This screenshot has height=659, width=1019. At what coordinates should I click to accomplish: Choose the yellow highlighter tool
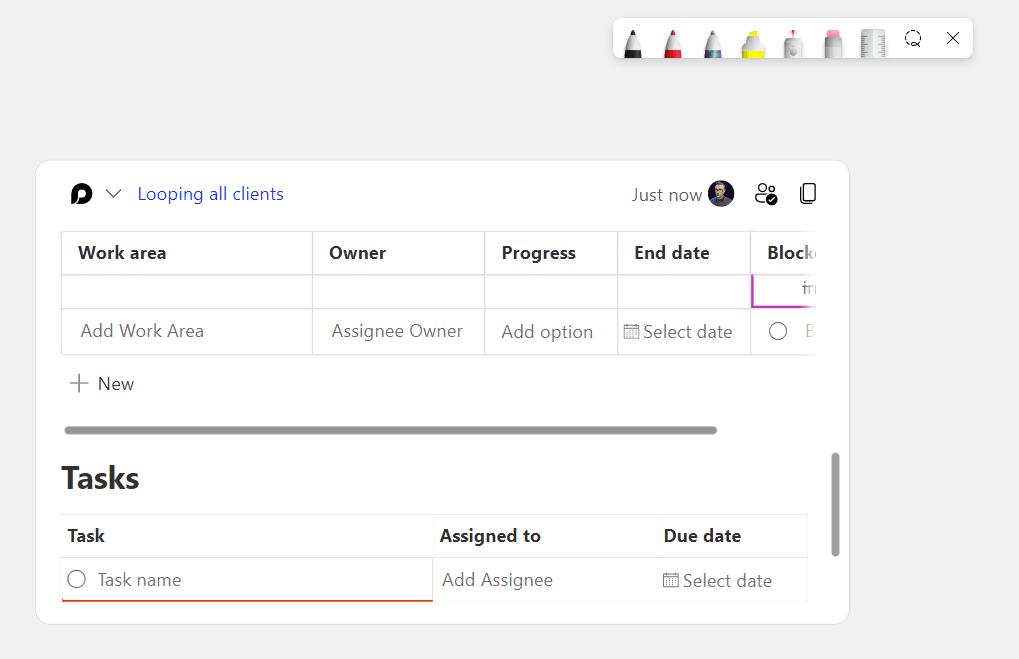coord(753,43)
